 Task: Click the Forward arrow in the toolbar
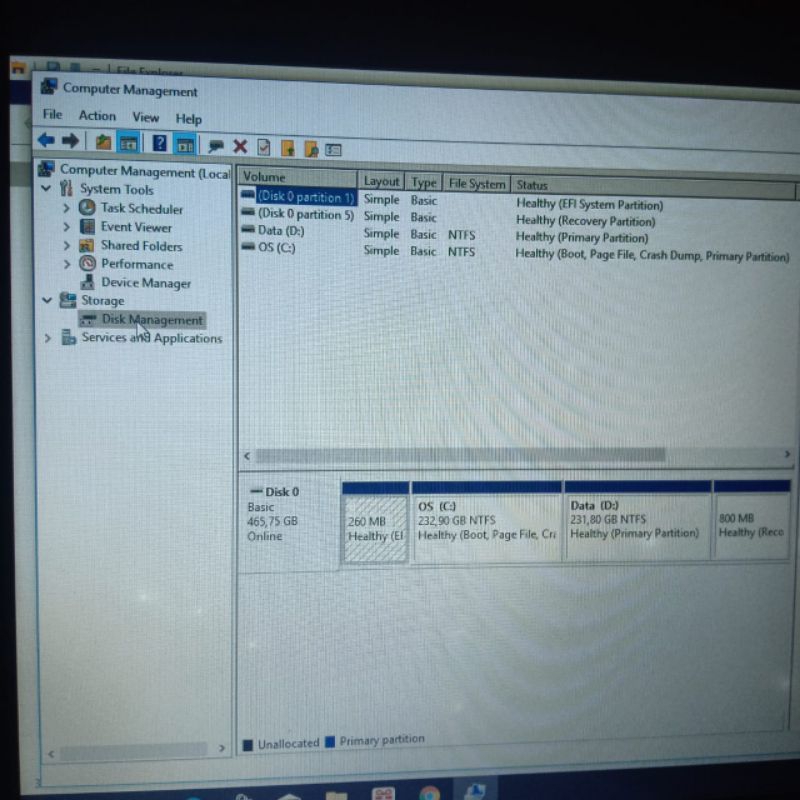click(x=70, y=141)
